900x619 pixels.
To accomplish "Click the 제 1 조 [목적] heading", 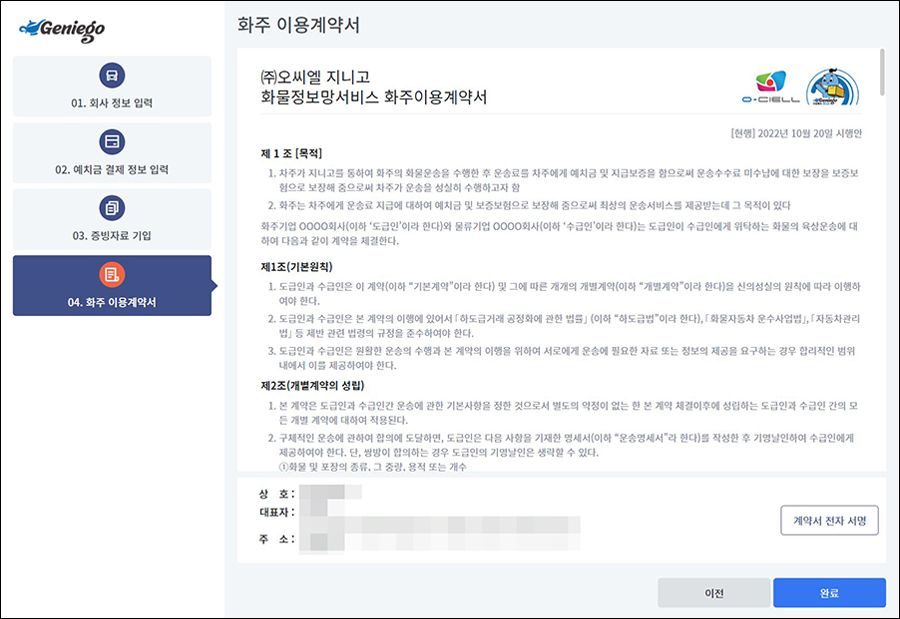I will pos(292,153).
